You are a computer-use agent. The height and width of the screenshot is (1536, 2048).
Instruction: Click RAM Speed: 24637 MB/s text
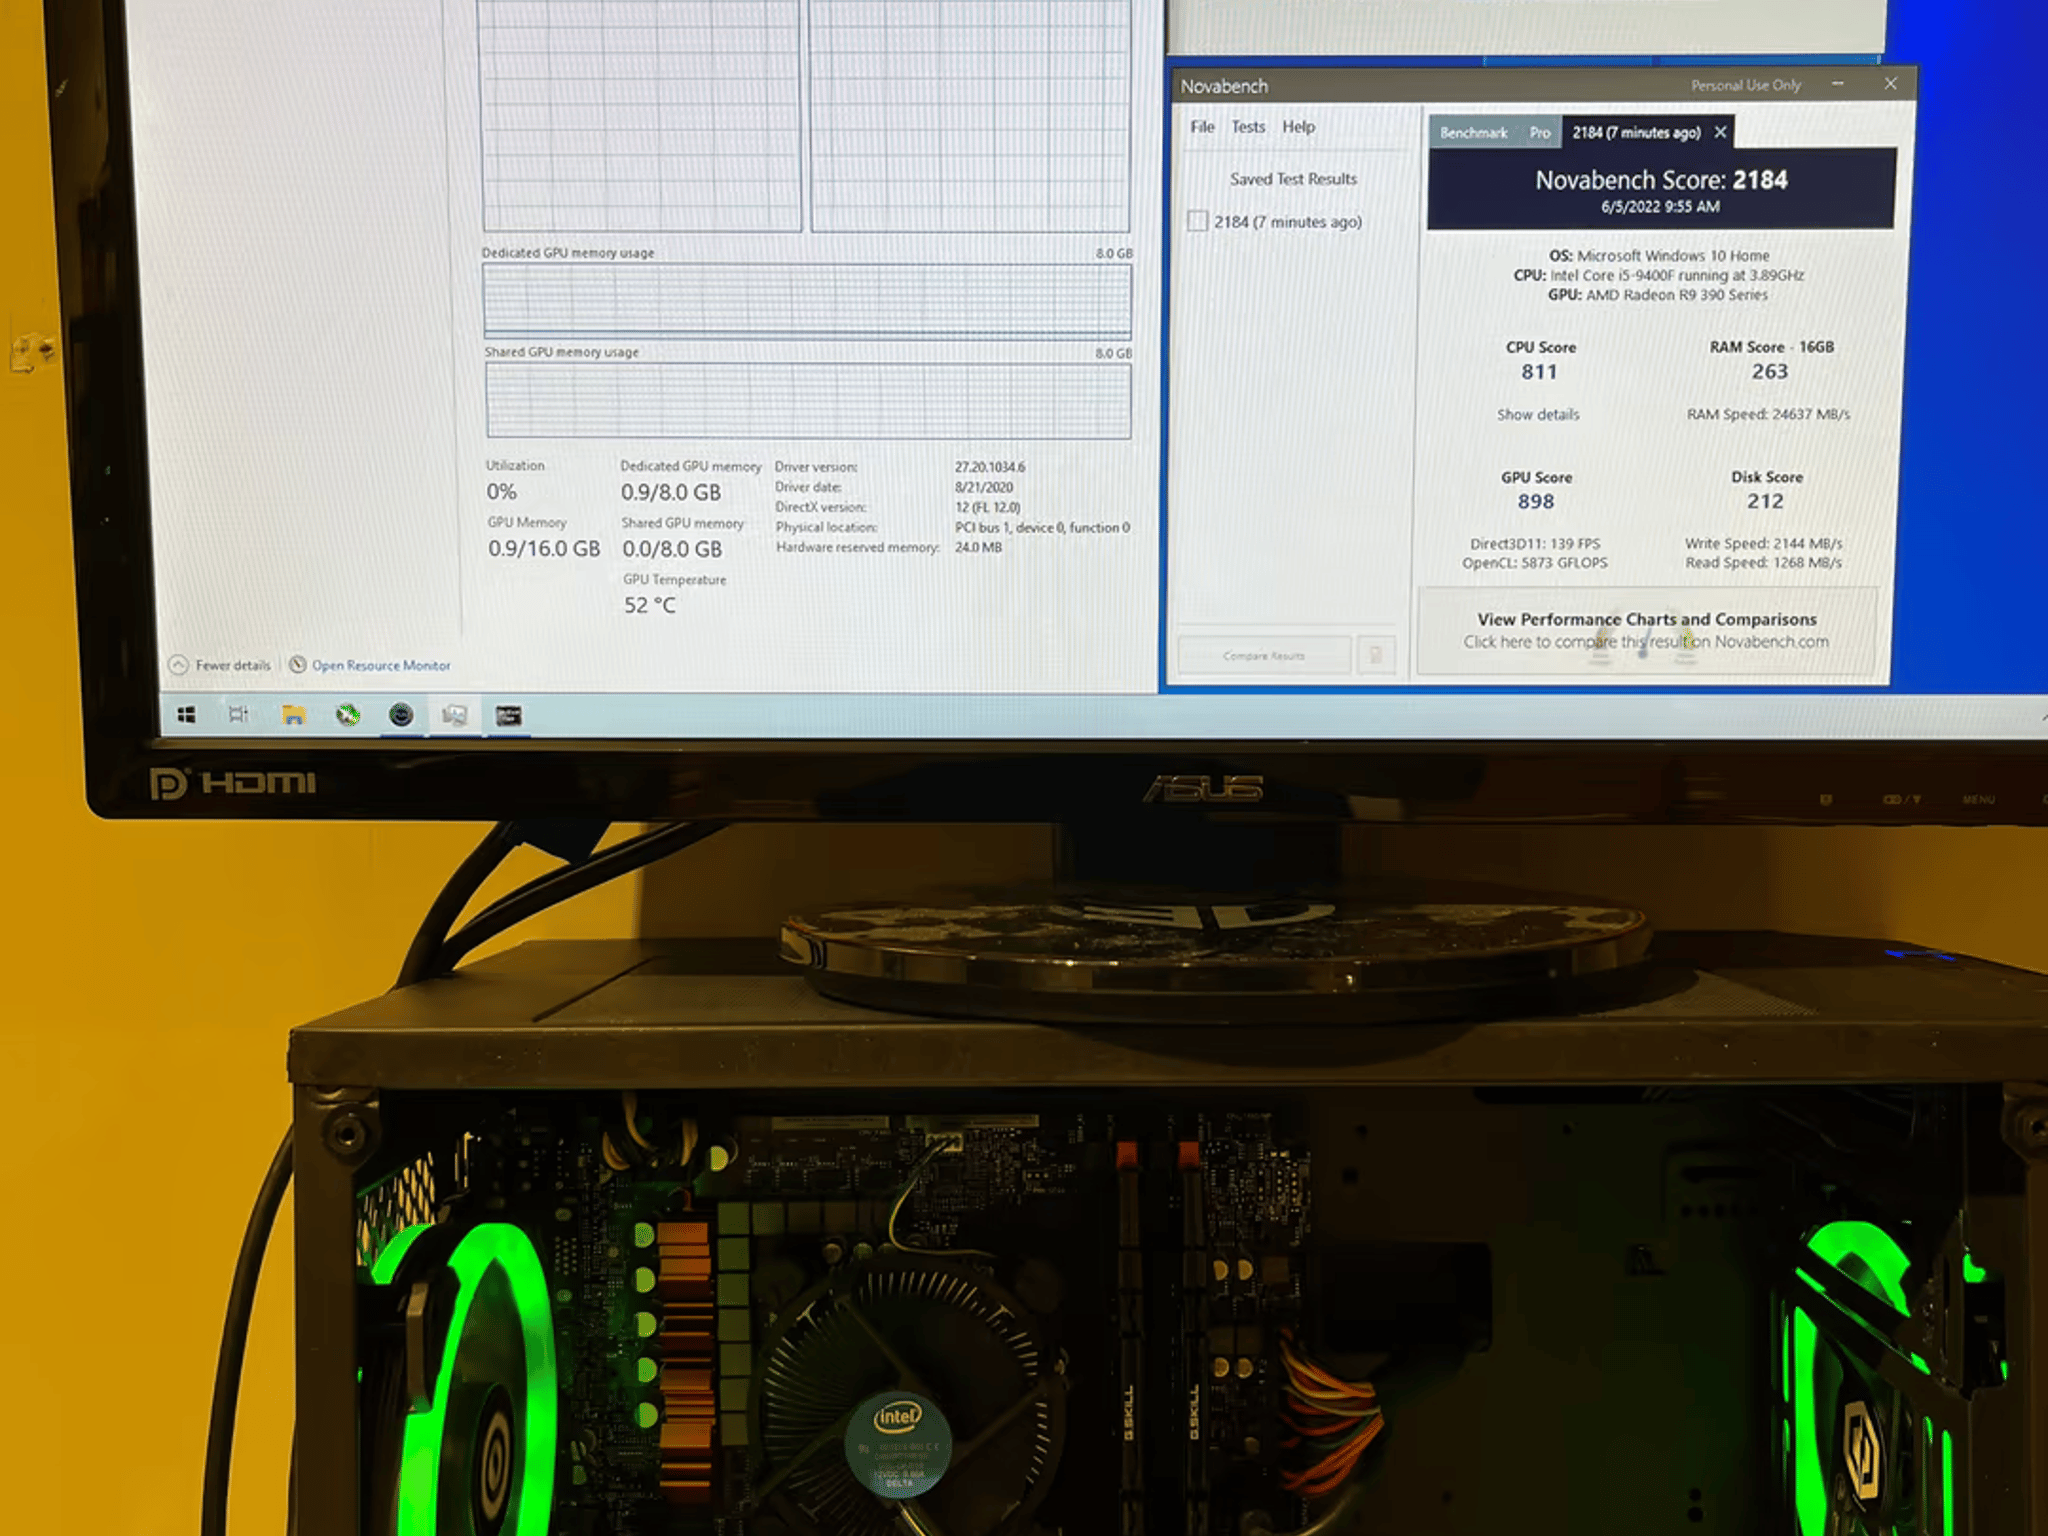pos(1768,414)
